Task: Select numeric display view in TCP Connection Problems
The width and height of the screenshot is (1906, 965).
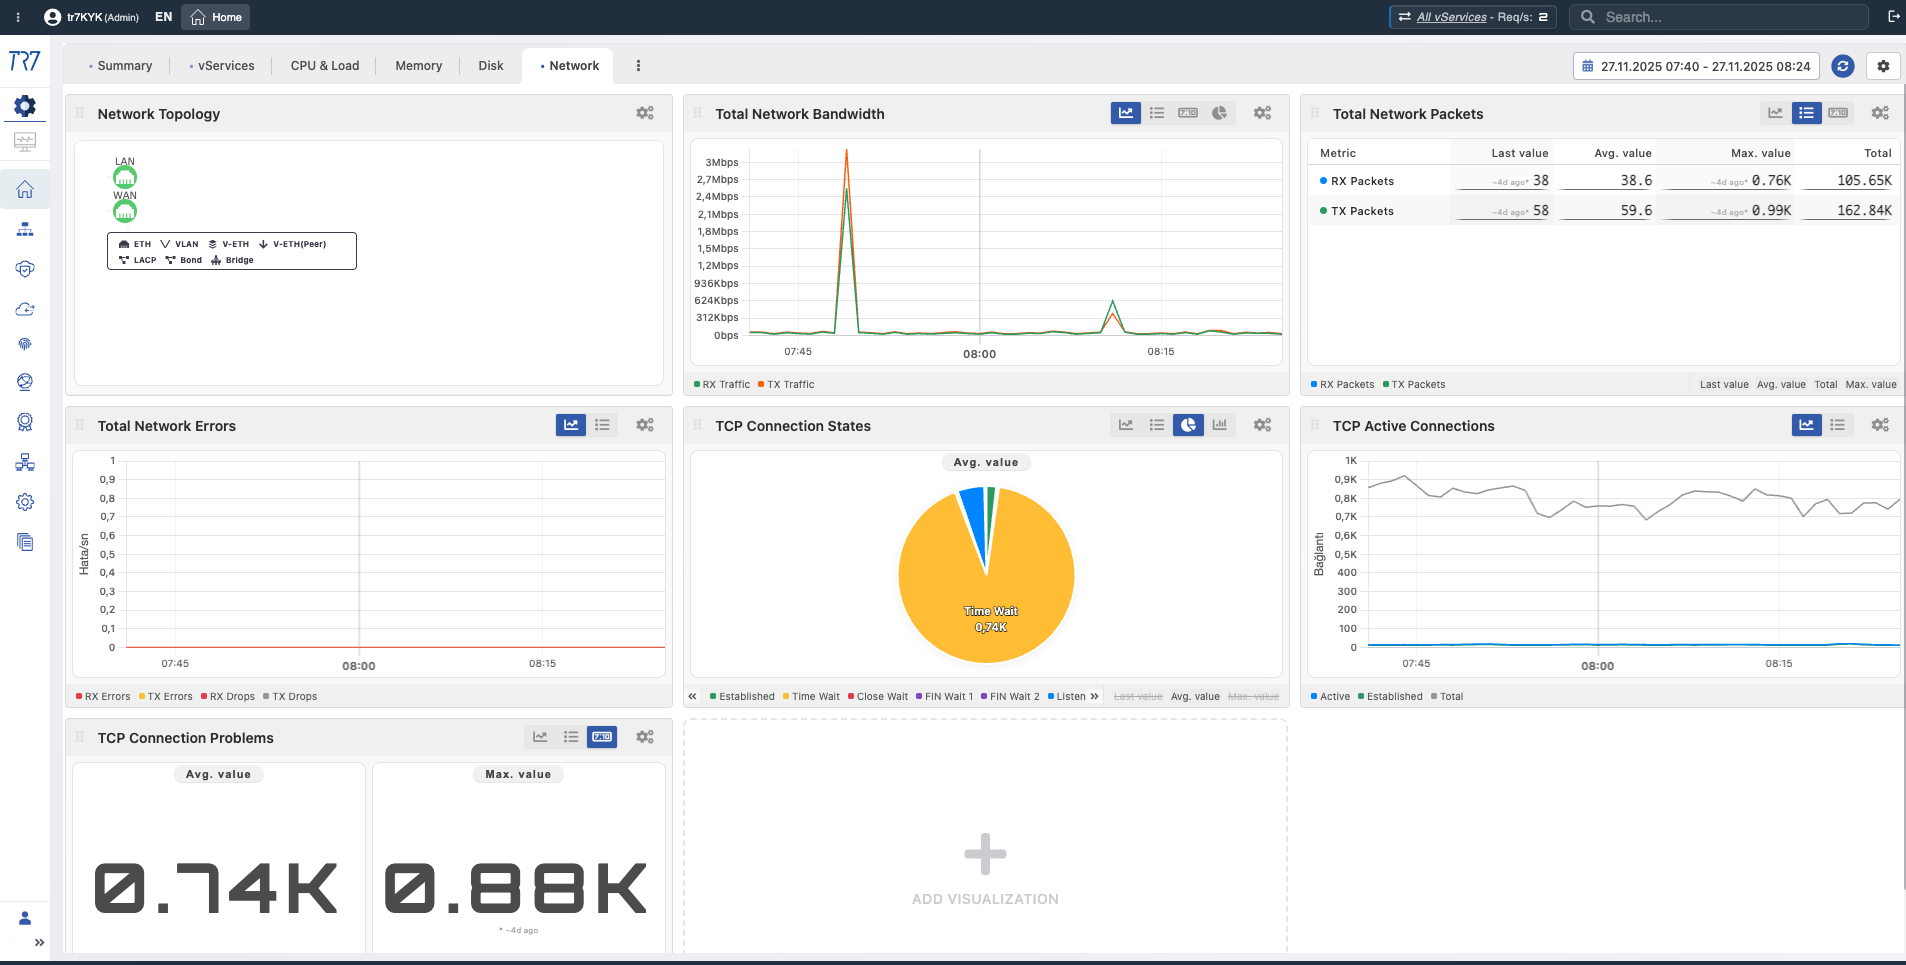Action: point(602,737)
